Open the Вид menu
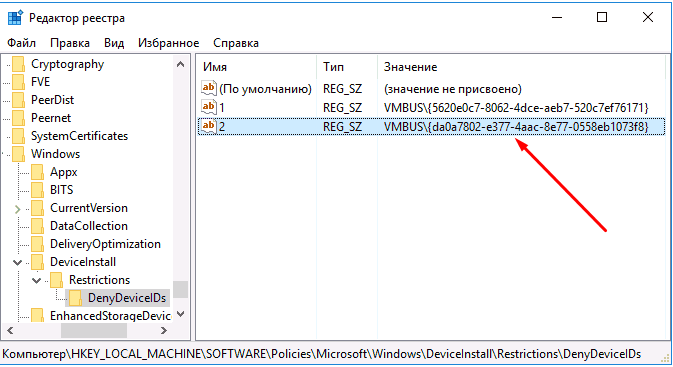The width and height of the screenshot is (673, 367). click(x=114, y=43)
